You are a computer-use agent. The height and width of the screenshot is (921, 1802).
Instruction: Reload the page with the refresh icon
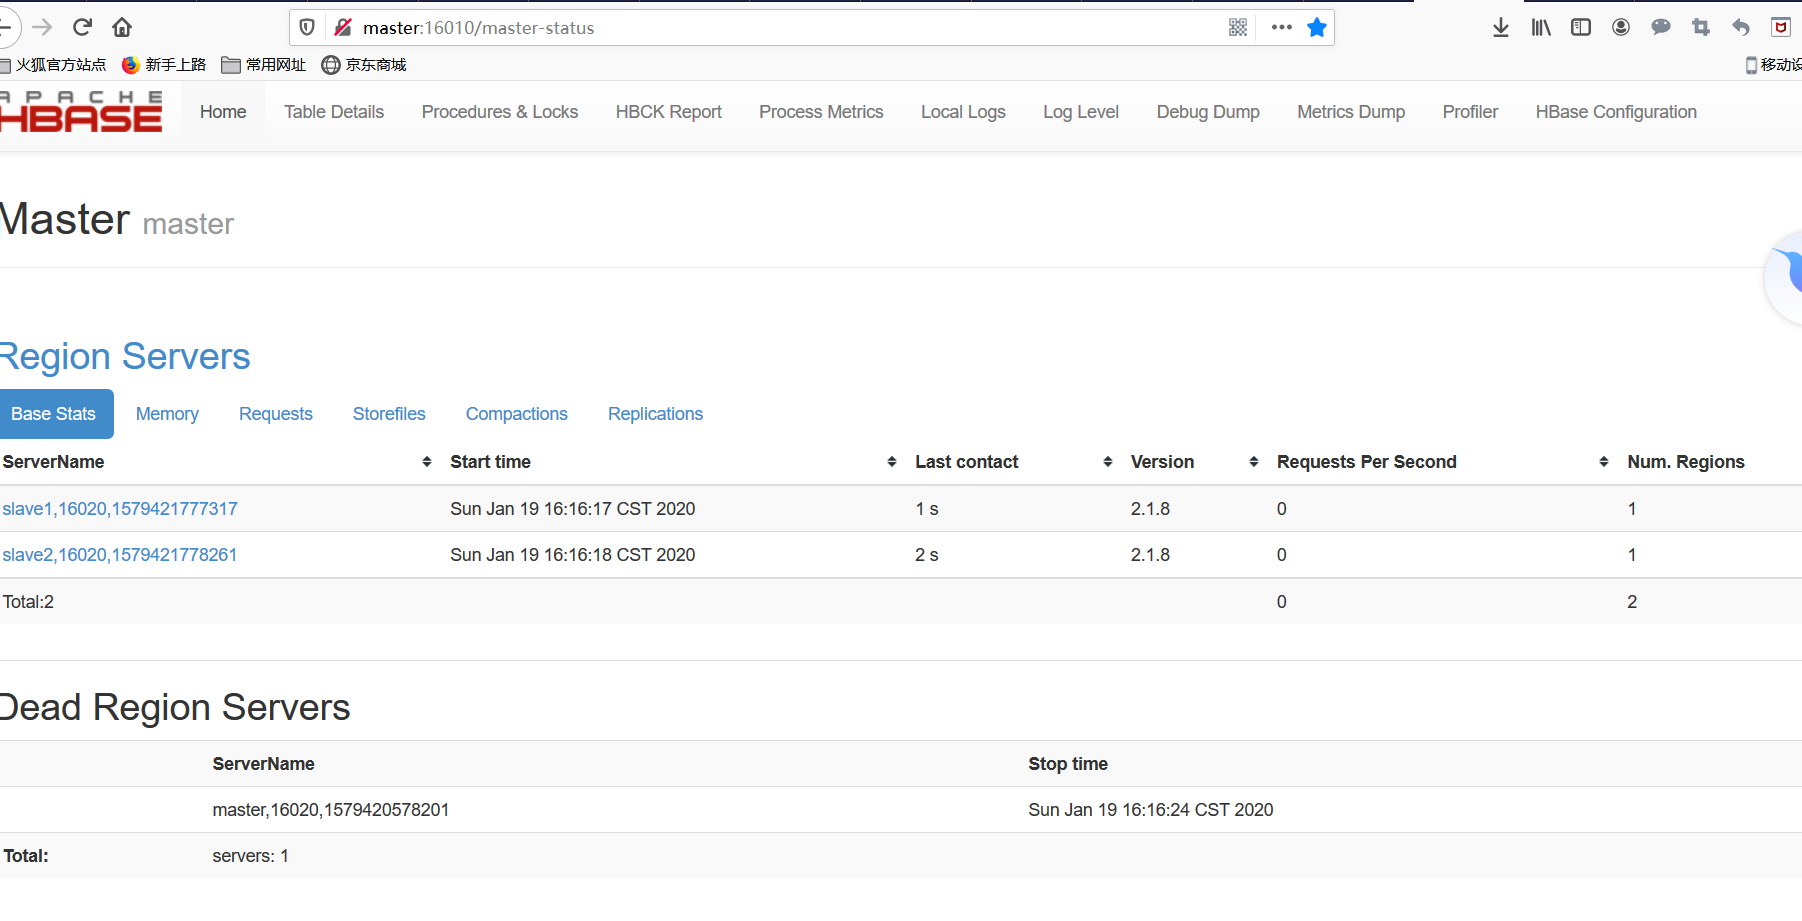(83, 27)
